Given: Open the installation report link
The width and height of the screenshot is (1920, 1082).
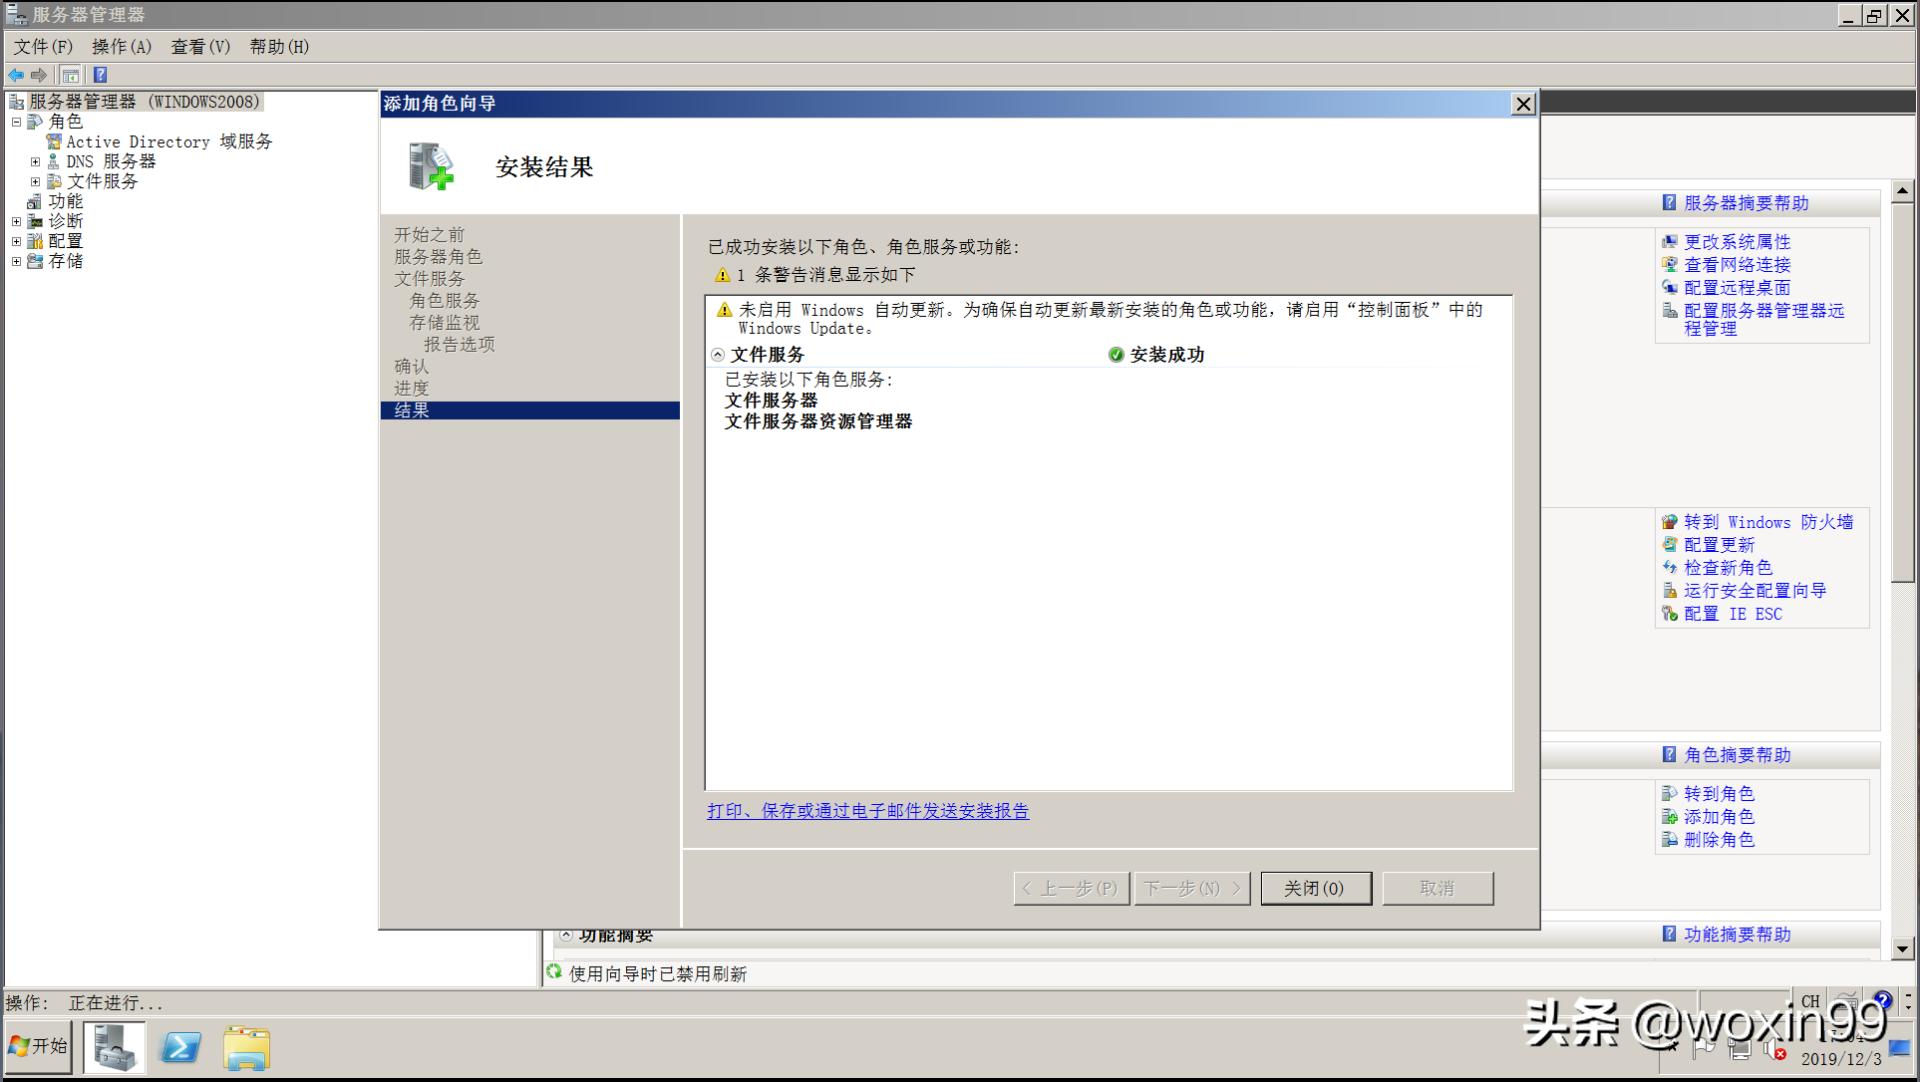Looking at the screenshot, I should (868, 811).
